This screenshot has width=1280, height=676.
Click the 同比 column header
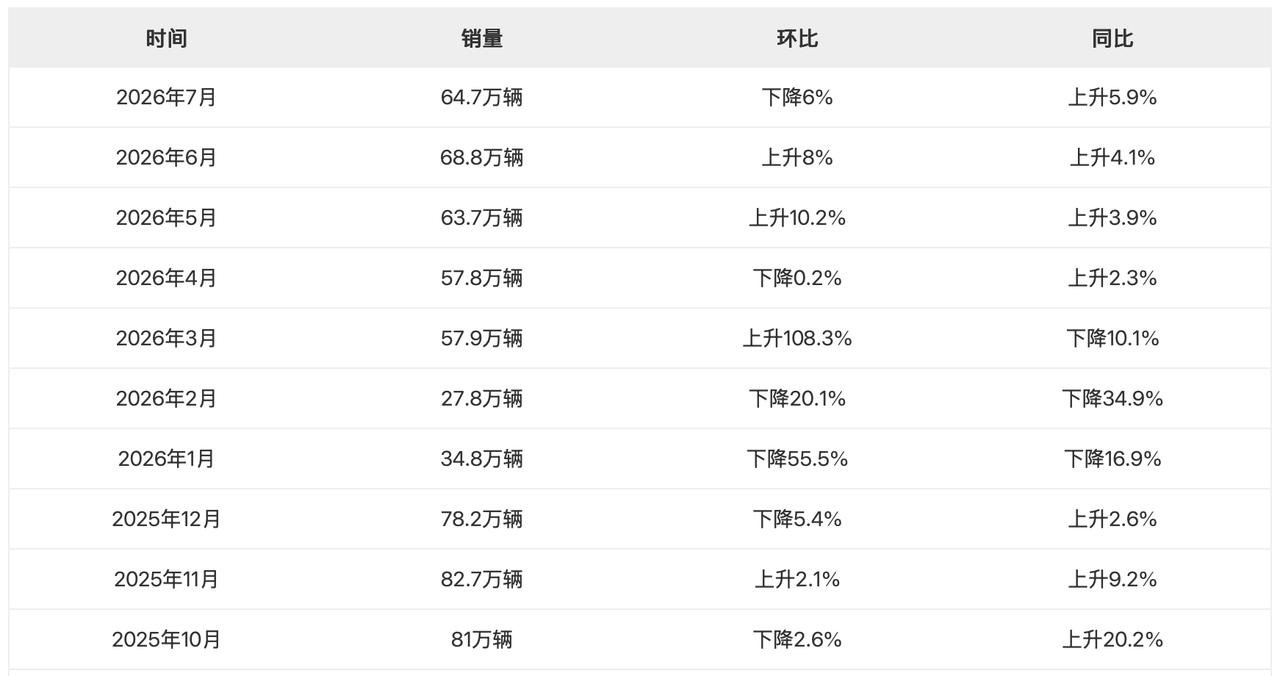click(x=1113, y=38)
